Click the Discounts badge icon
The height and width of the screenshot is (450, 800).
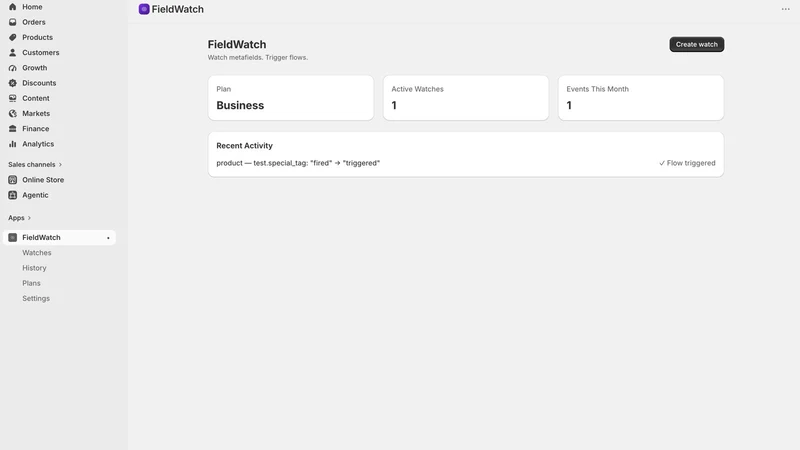(x=13, y=83)
